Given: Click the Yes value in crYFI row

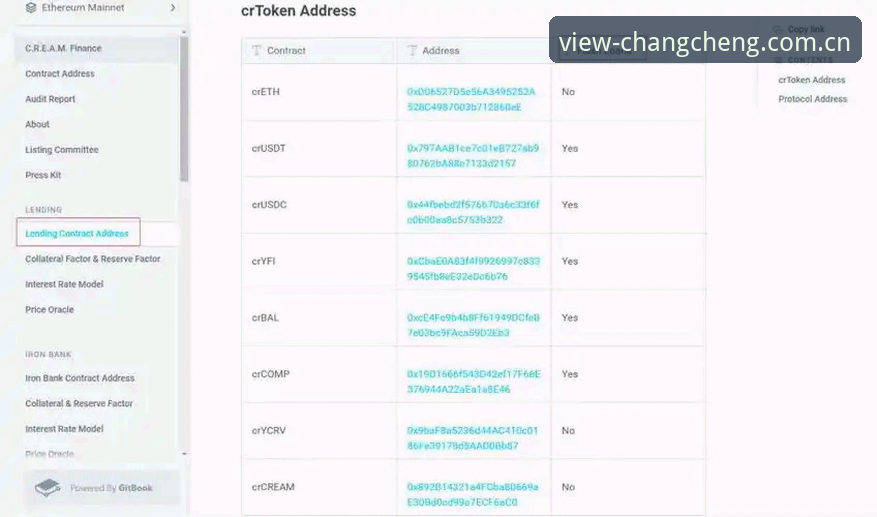Looking at the screenshot, I should coord(570,261).
